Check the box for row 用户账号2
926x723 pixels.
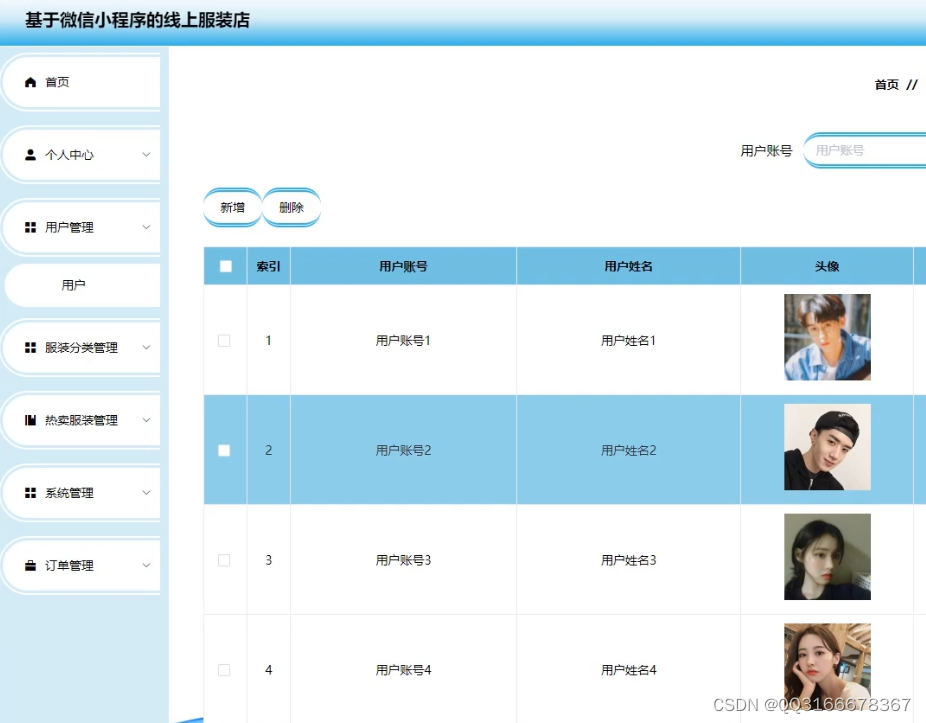224,451
